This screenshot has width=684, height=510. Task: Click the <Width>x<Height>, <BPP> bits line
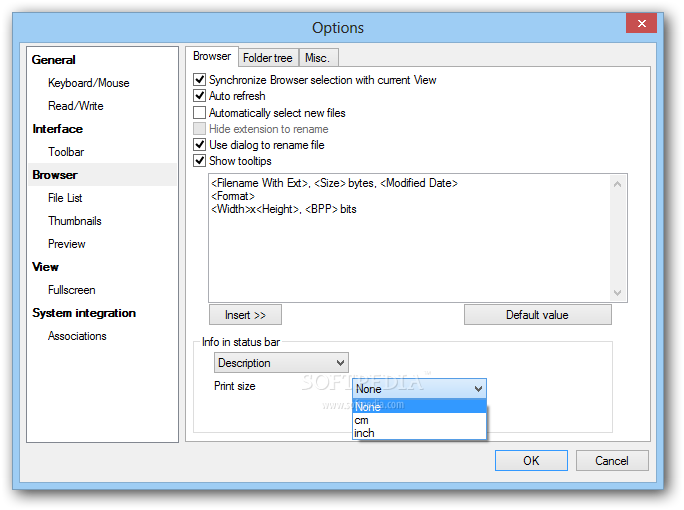pyautogui.click(x=284, y=209)
